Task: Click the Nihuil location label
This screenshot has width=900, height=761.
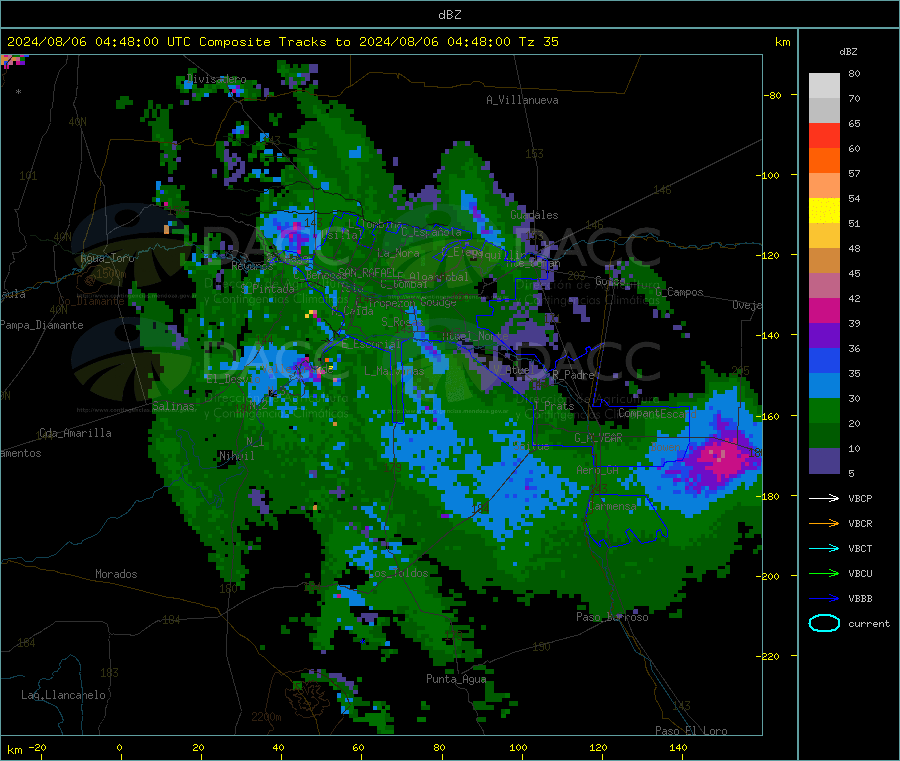Action: [x=236, y=456]
